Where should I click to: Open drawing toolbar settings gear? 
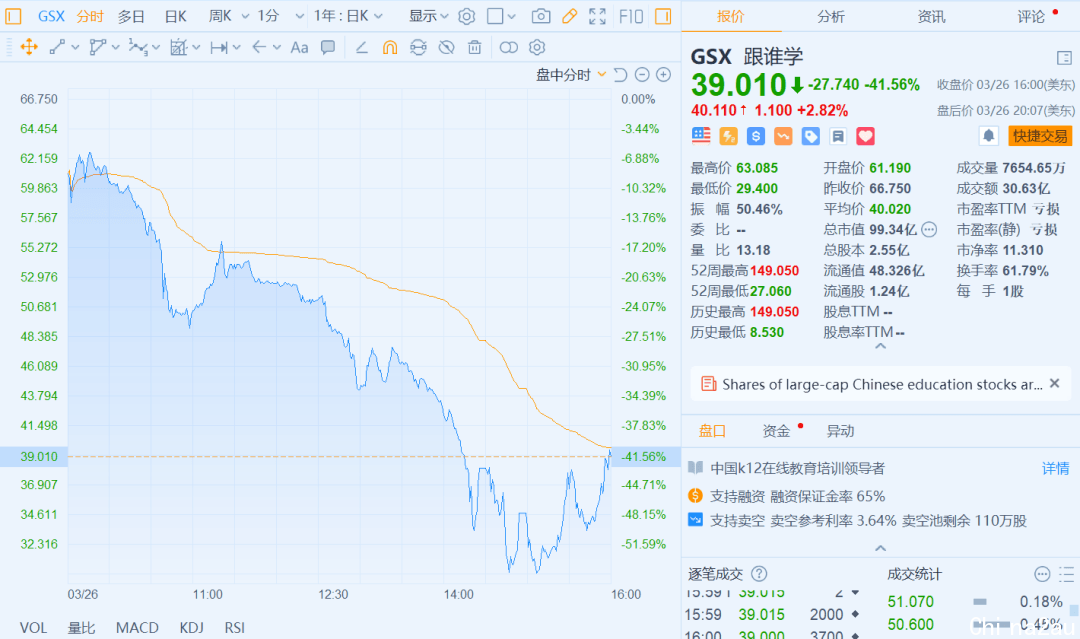537,47
